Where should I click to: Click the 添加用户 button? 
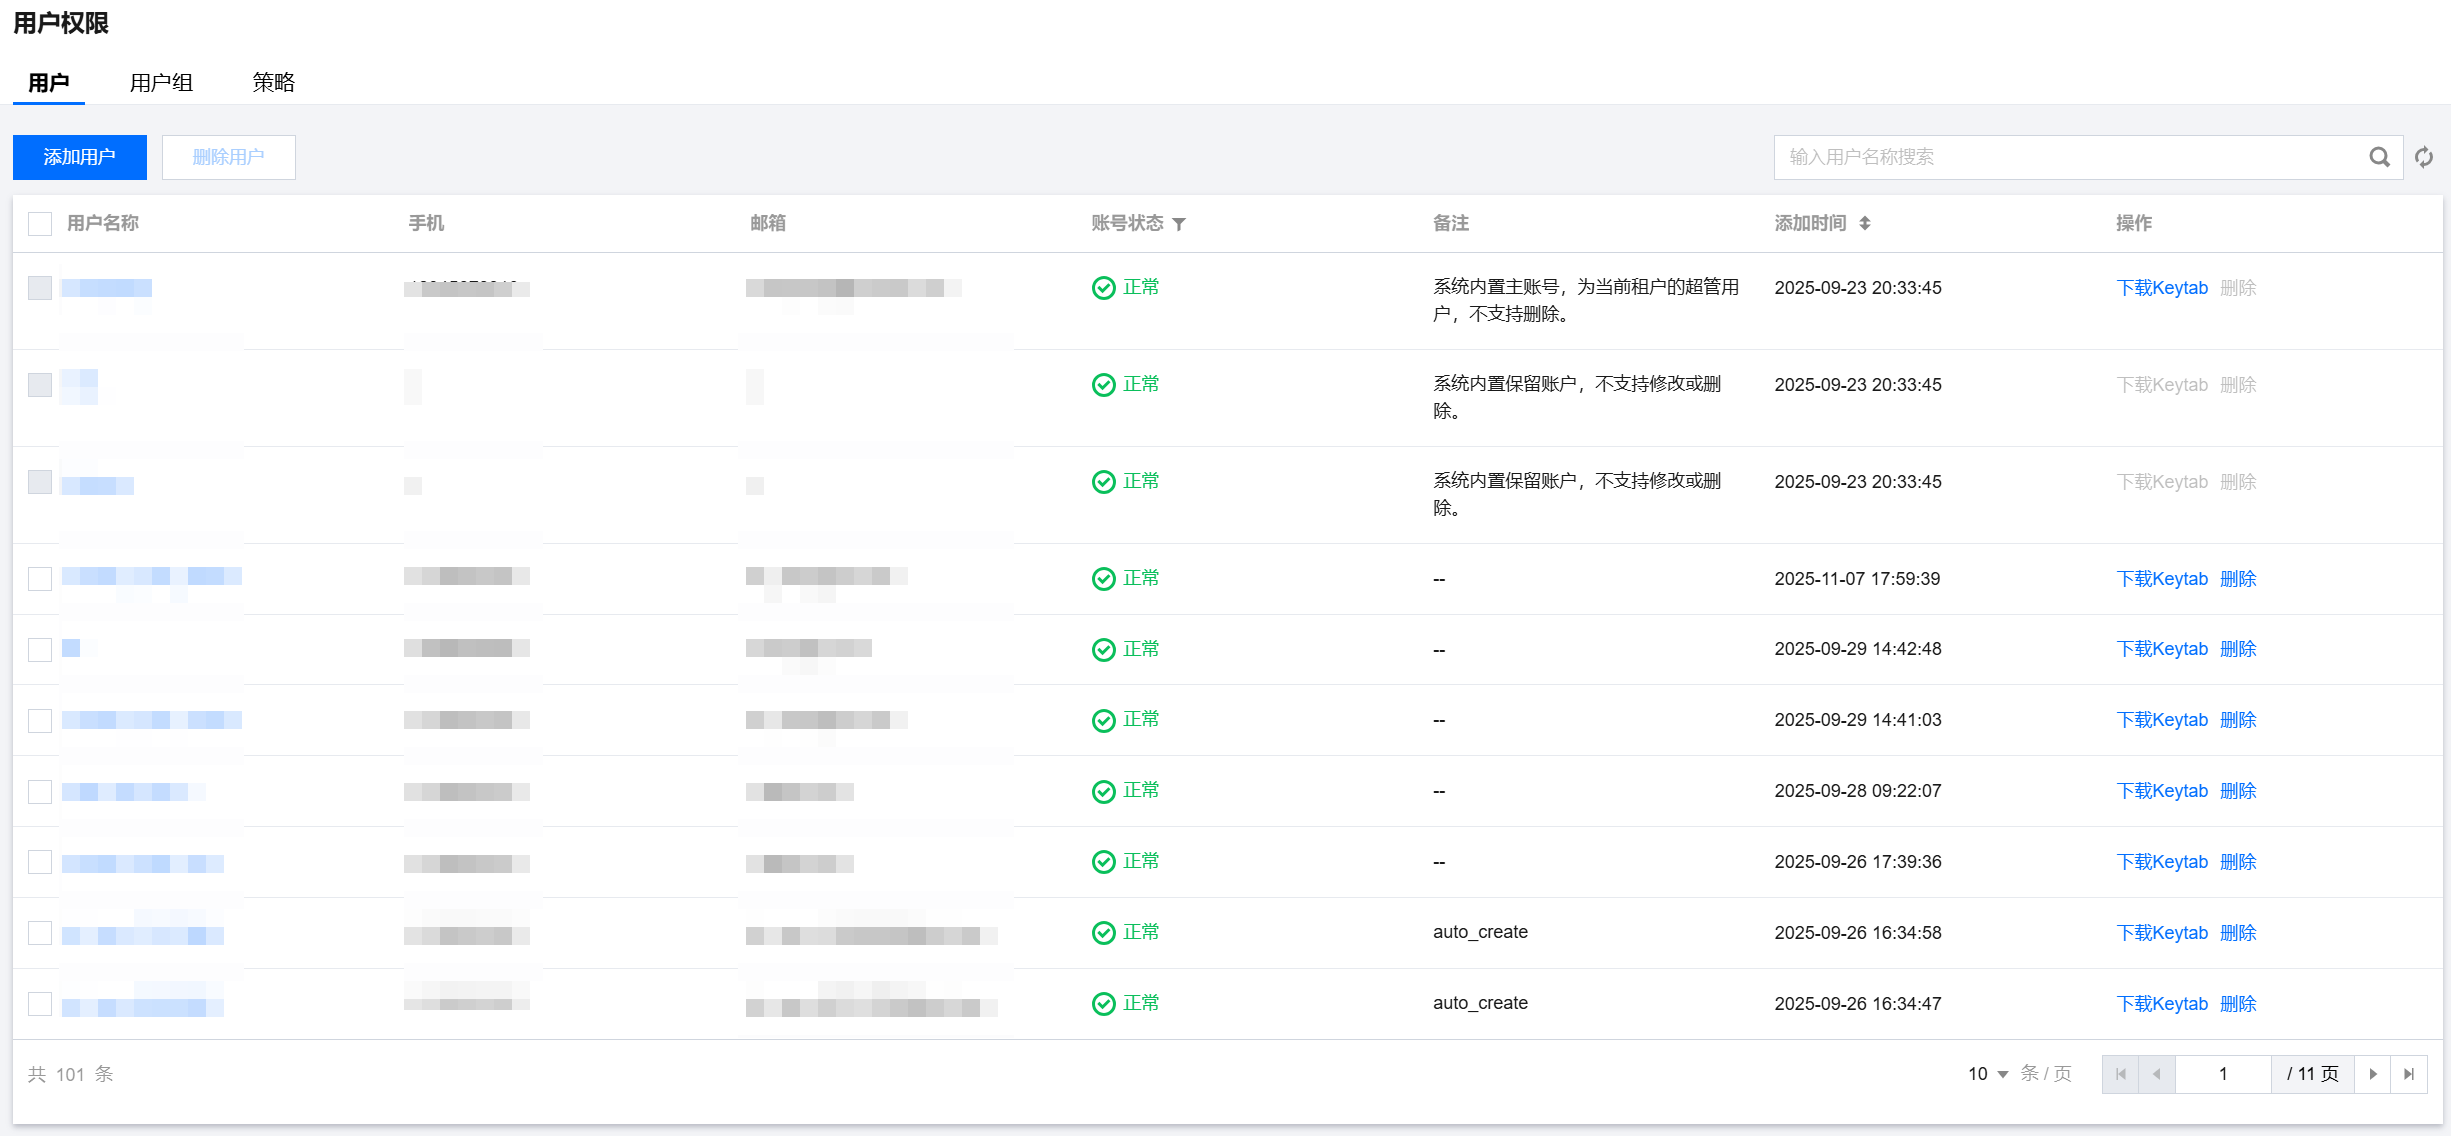click(80, 157)
